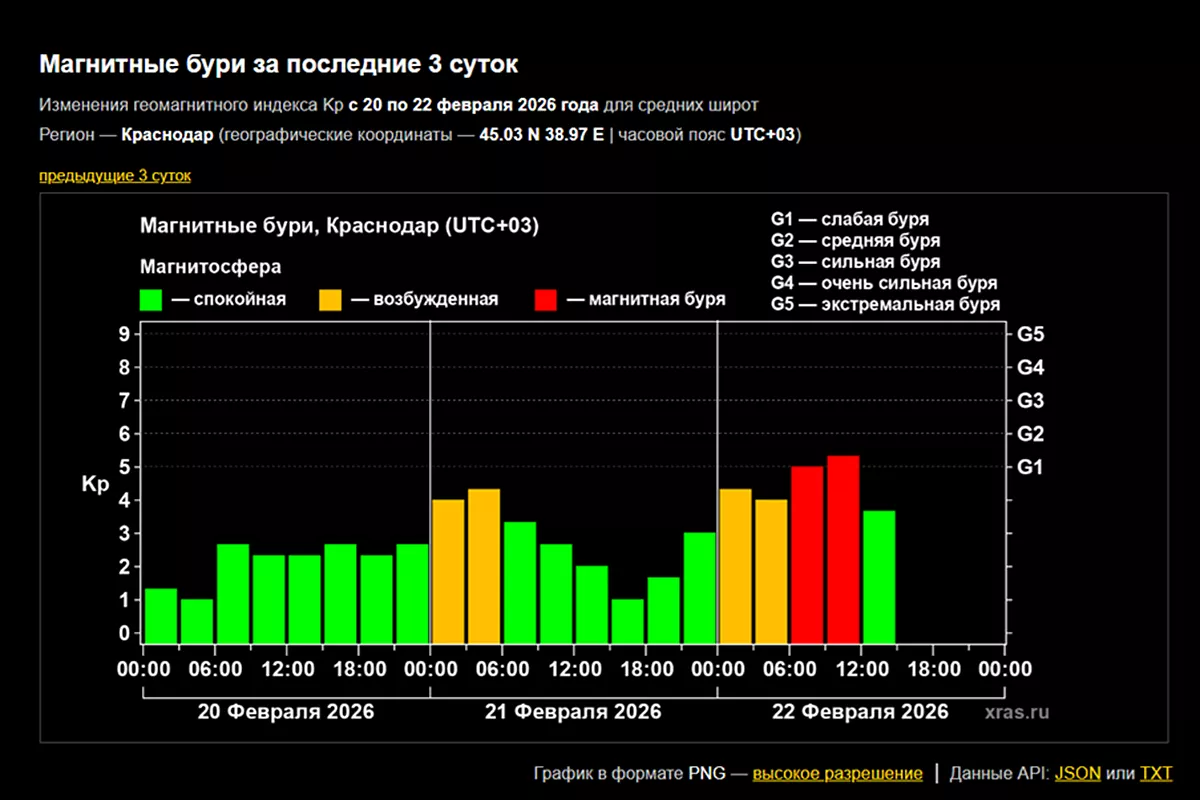Click the red "магнитная буря" legend swatch

546,299
